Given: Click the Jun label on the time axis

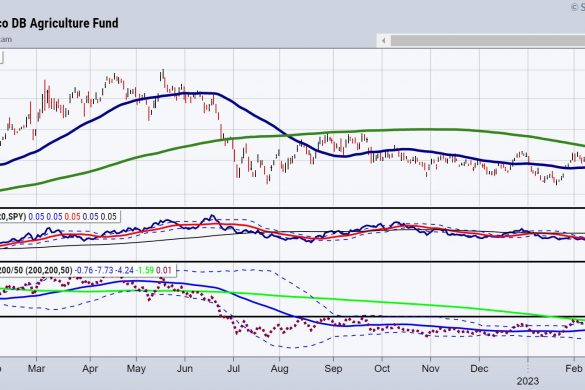Looking at the screenshot, I should coord(185,369).
